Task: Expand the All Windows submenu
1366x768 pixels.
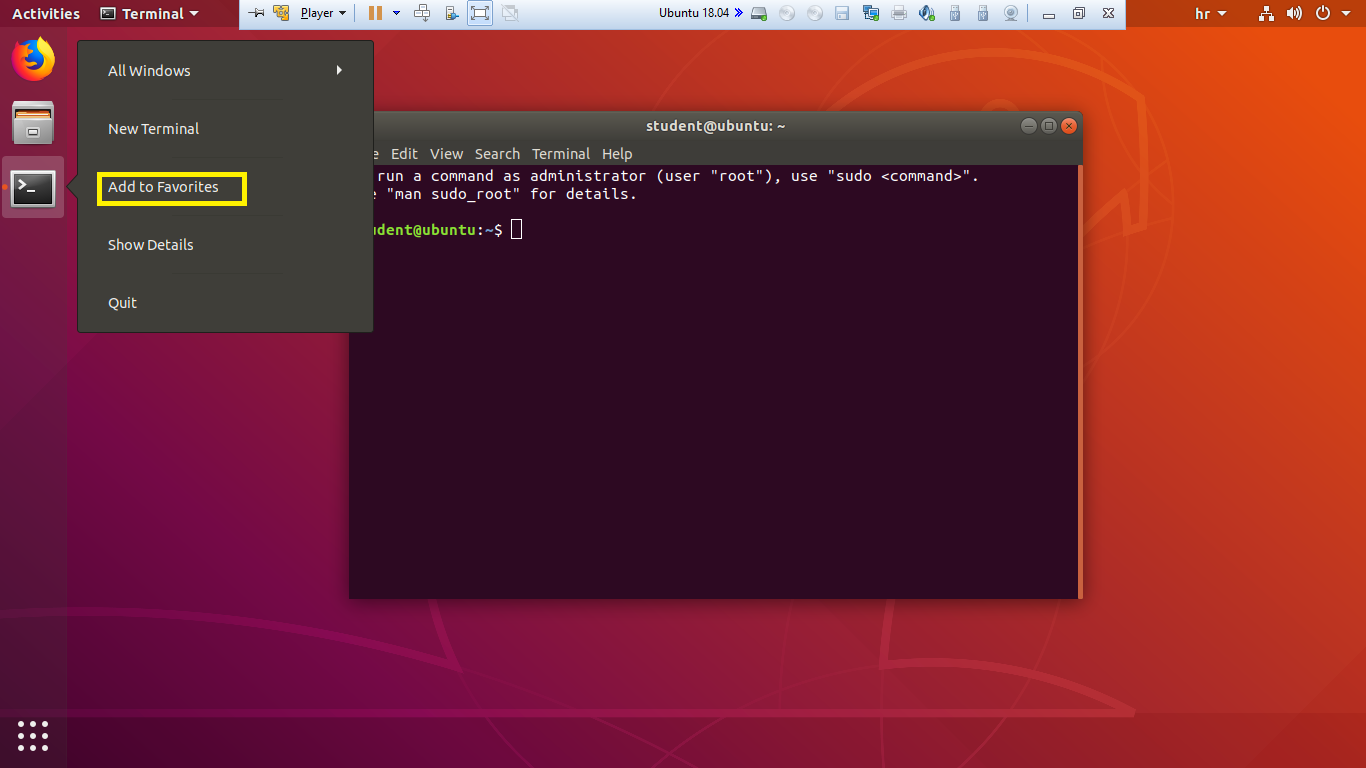Action: [225, 71]
